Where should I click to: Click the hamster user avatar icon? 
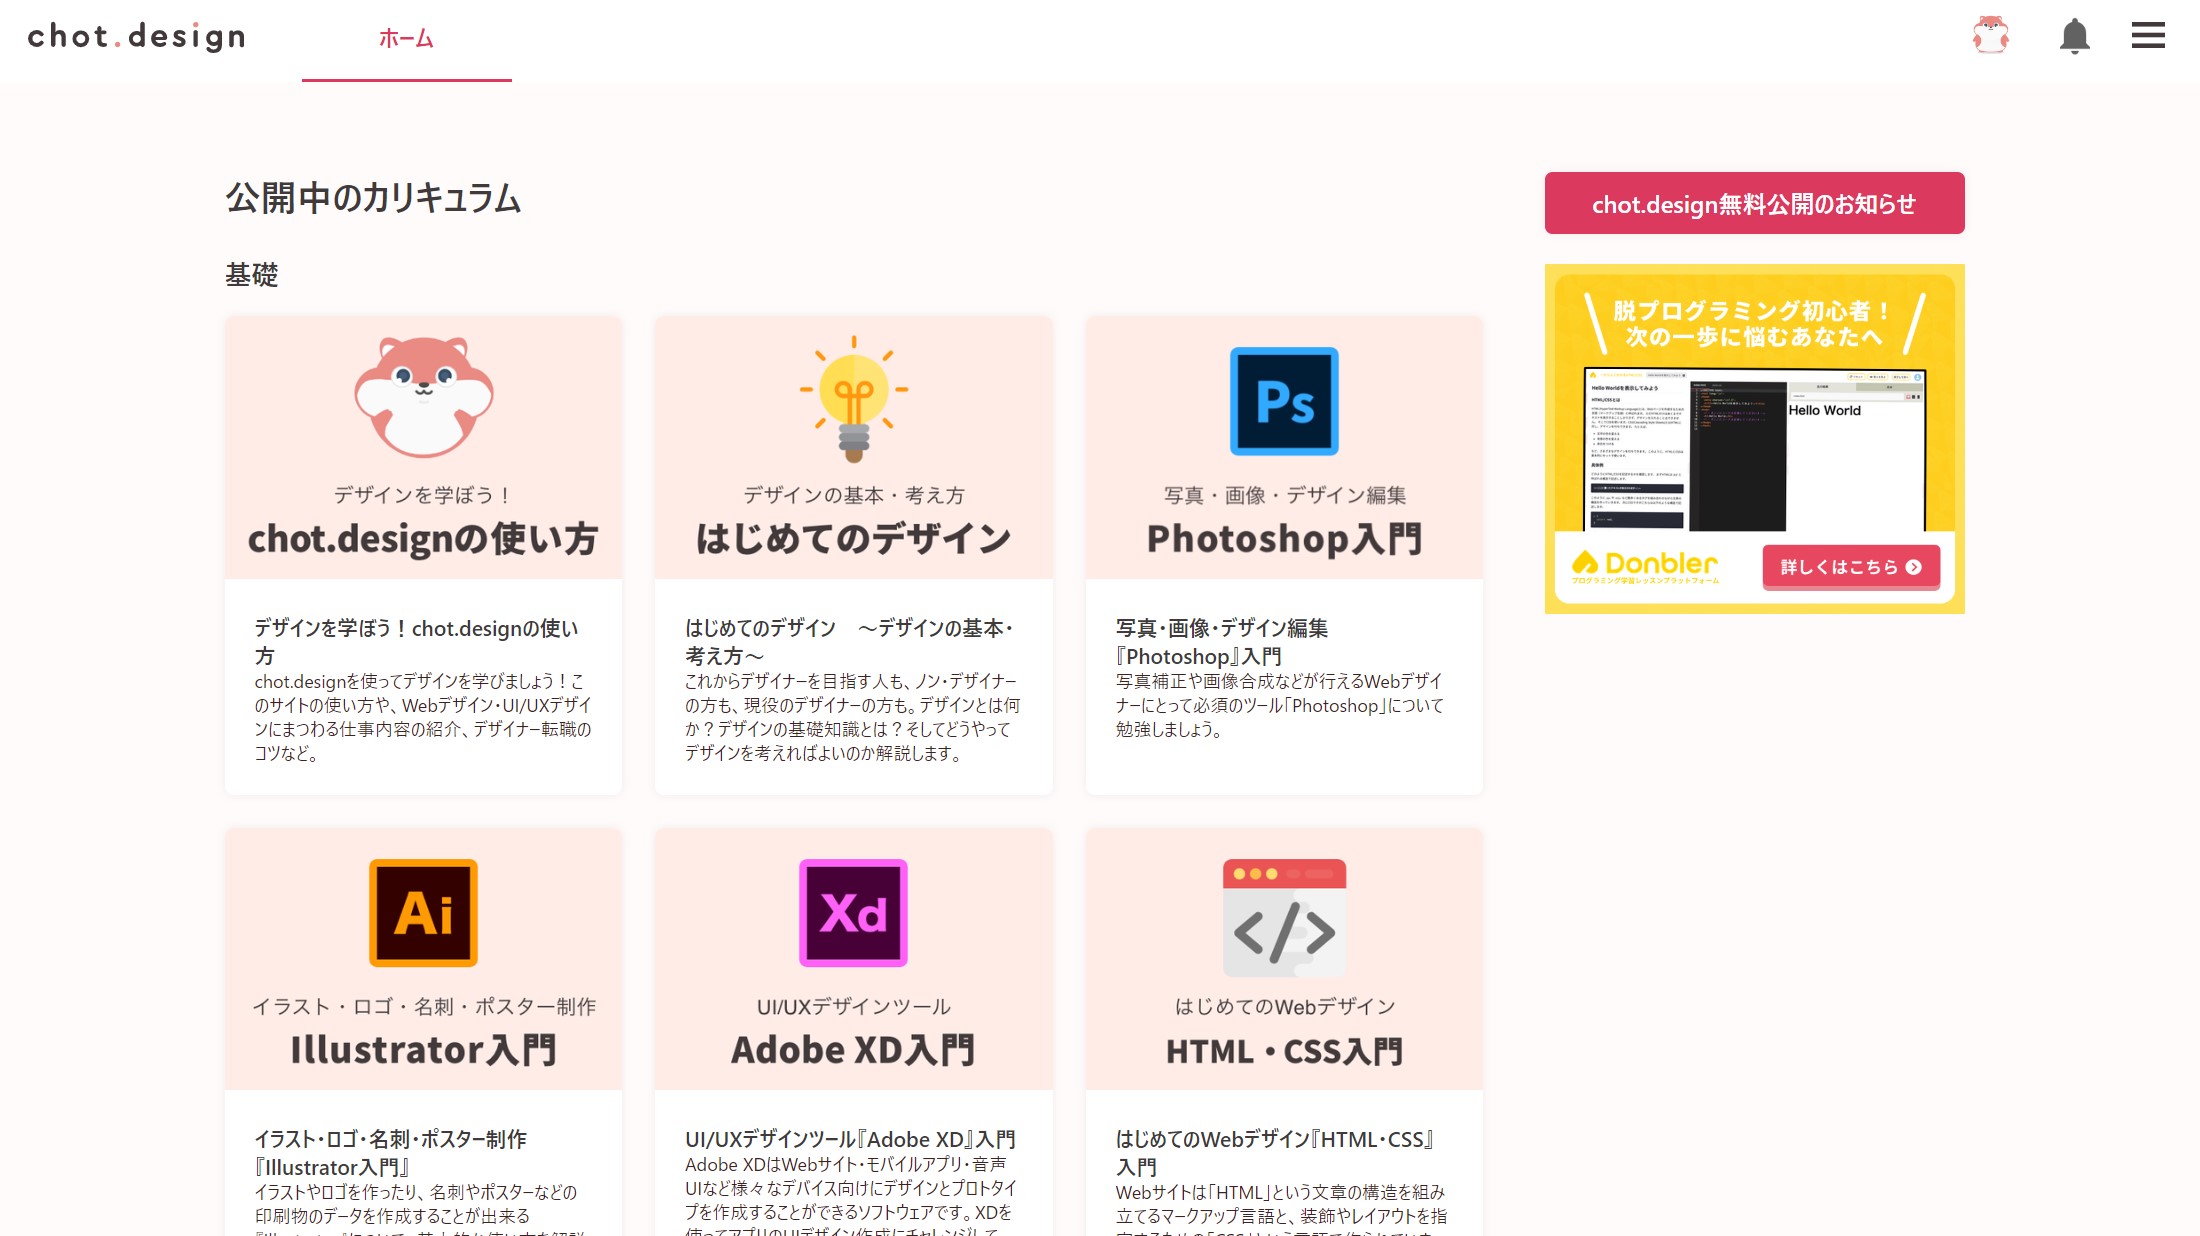(x=1990, y=36)
